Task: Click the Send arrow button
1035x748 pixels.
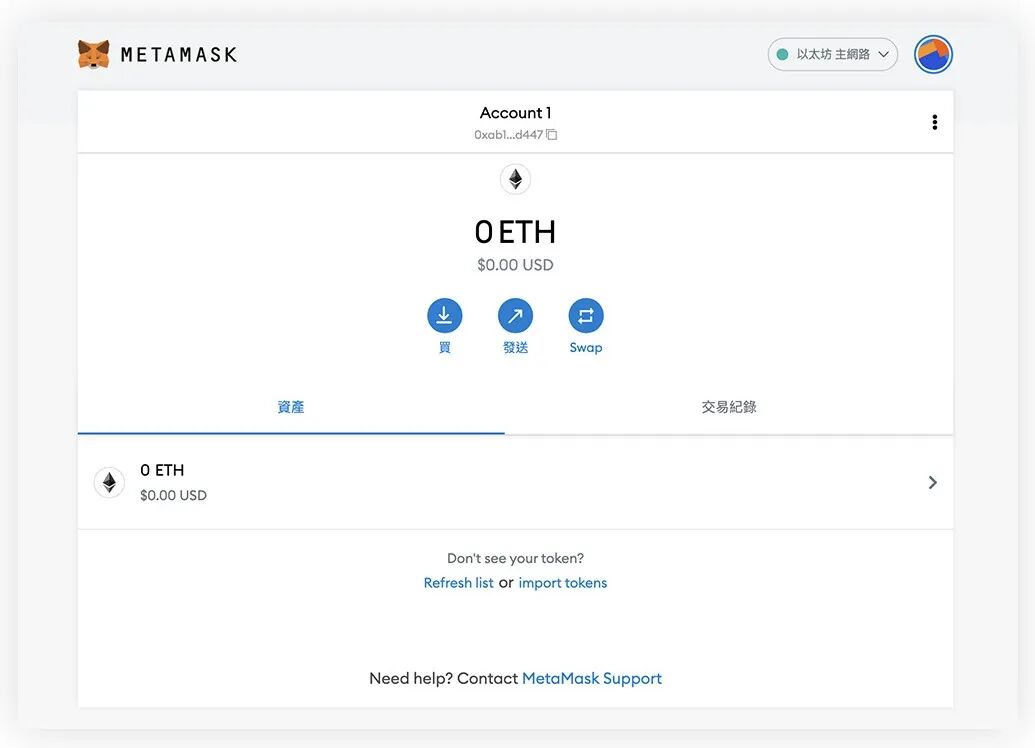Action: [x=515, y=316]
